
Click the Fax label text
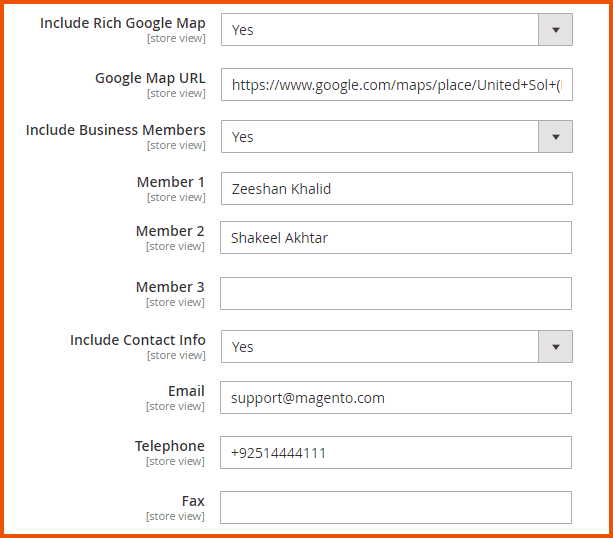click(x=193, y=501)
